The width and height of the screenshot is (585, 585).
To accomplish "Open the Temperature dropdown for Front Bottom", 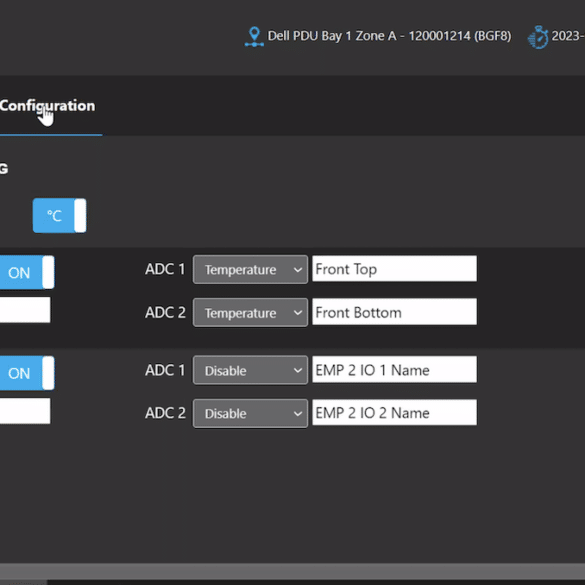I will (x=250, y=313).
